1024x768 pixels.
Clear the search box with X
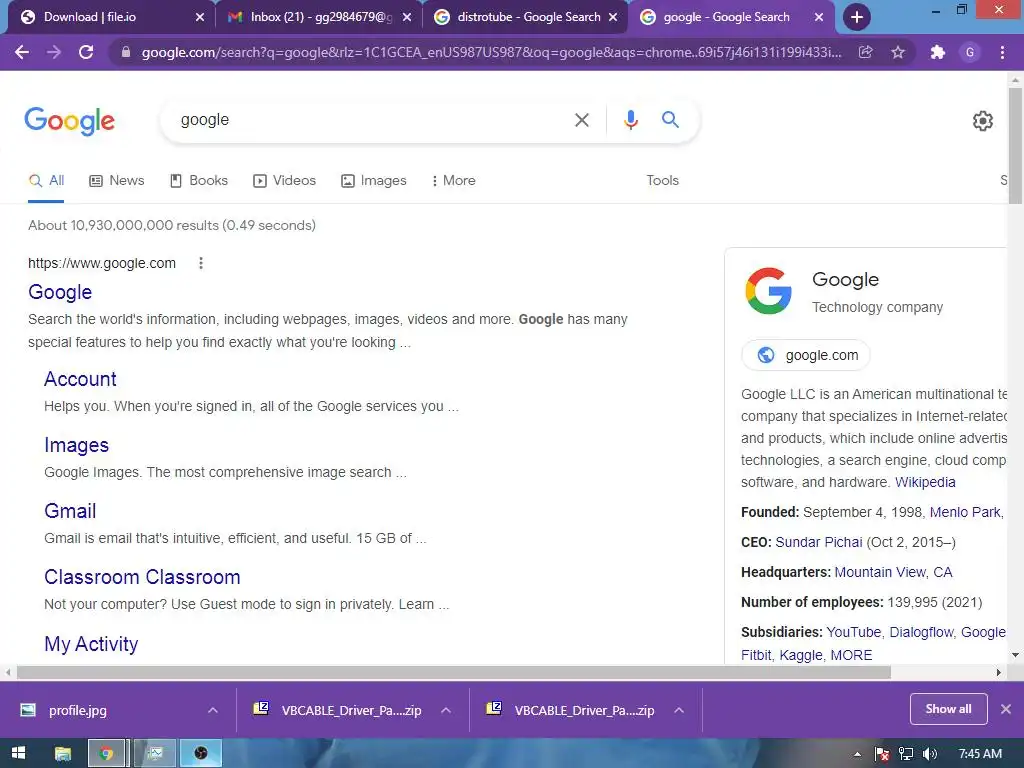coord(581,120)
